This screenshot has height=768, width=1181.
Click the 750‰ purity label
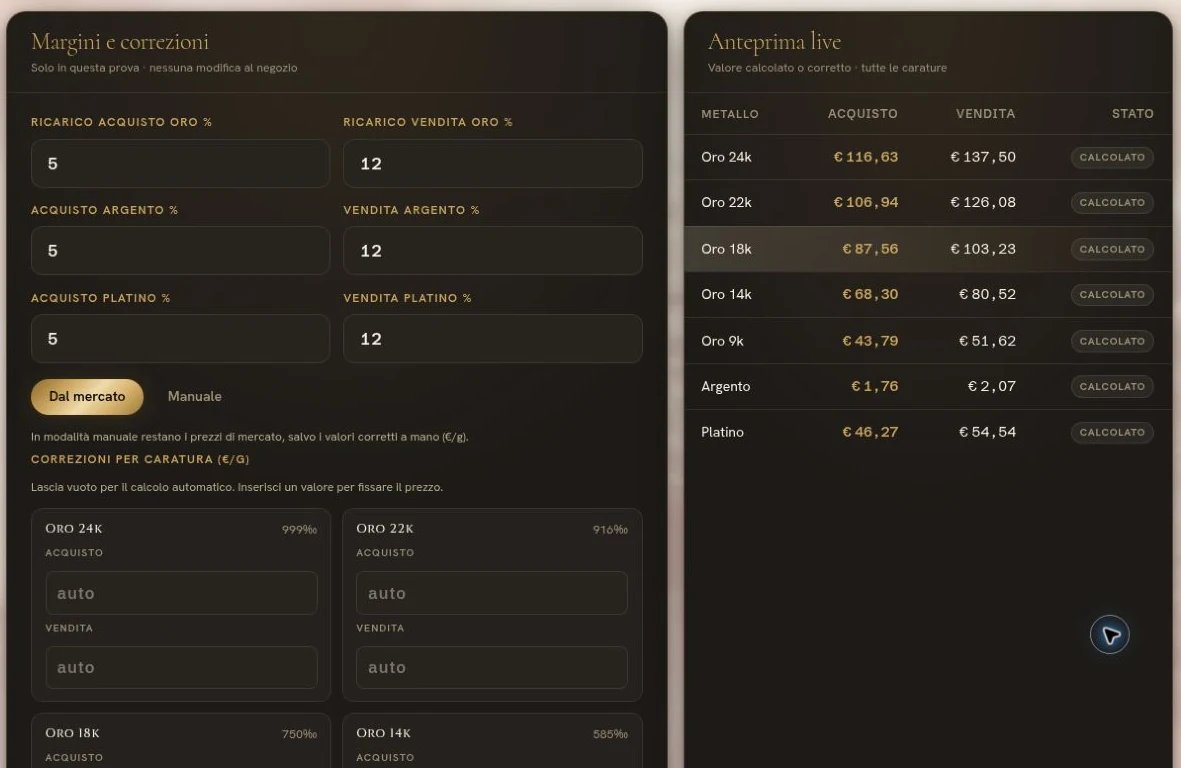point(299,734)
